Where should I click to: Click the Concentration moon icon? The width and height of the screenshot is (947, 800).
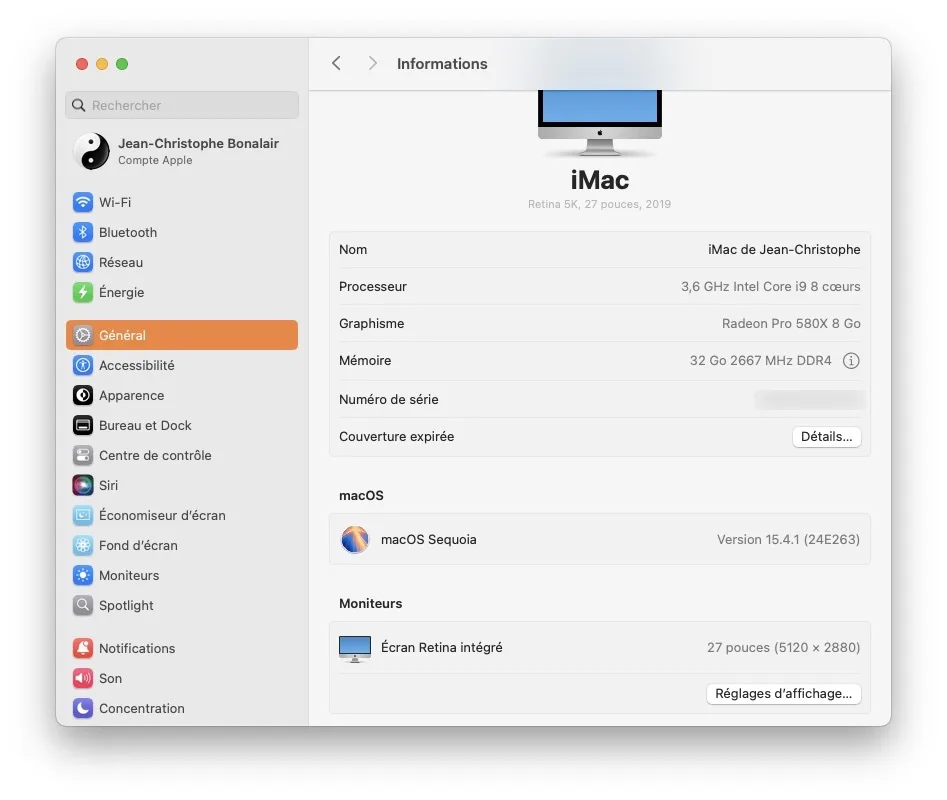click(x=83, y=709)
